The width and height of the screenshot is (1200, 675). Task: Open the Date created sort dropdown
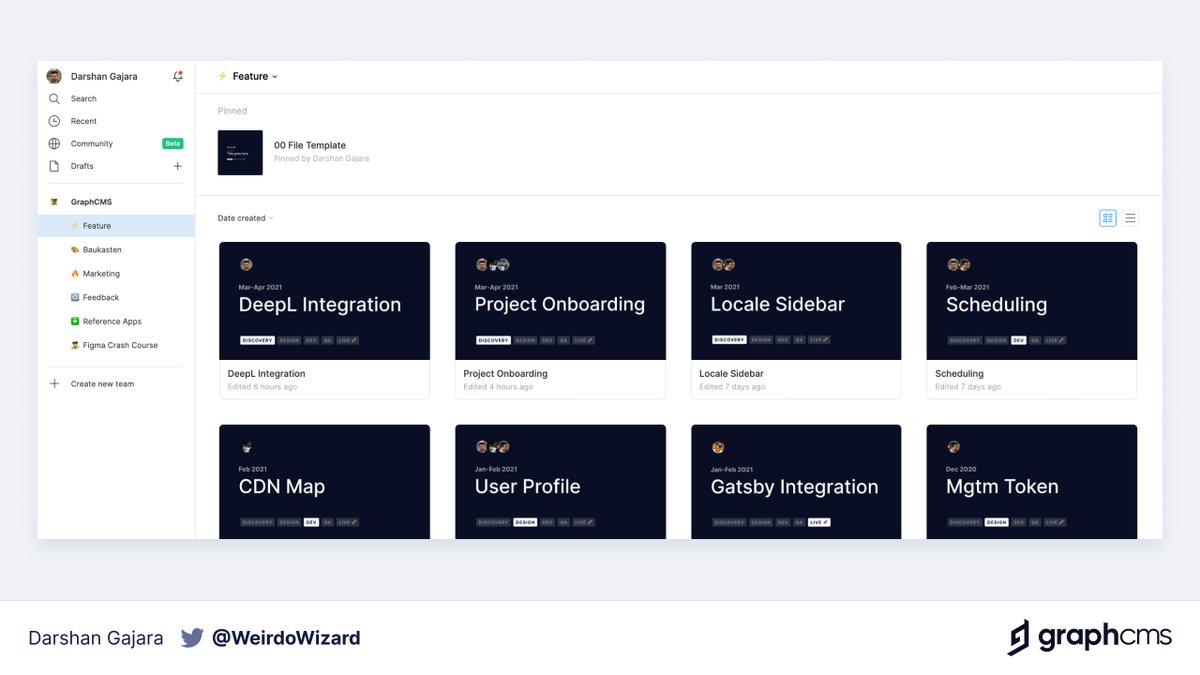point(245,218)
